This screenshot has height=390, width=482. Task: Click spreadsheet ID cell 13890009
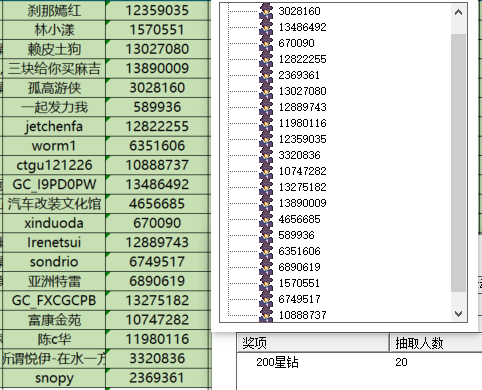tap(157, 68)
